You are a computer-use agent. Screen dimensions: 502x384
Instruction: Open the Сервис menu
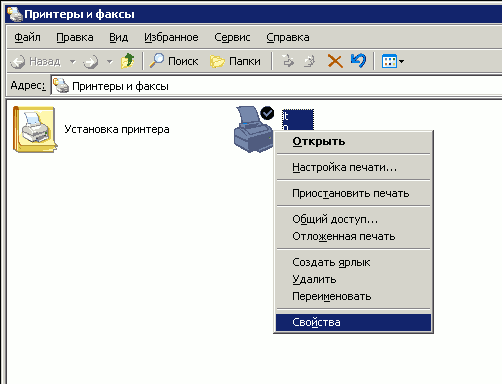pos(232,37)
